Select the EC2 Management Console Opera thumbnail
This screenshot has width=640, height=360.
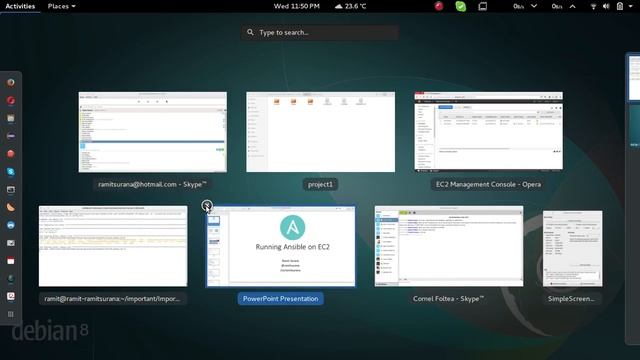pyautogui.click(x=489, y=131)
